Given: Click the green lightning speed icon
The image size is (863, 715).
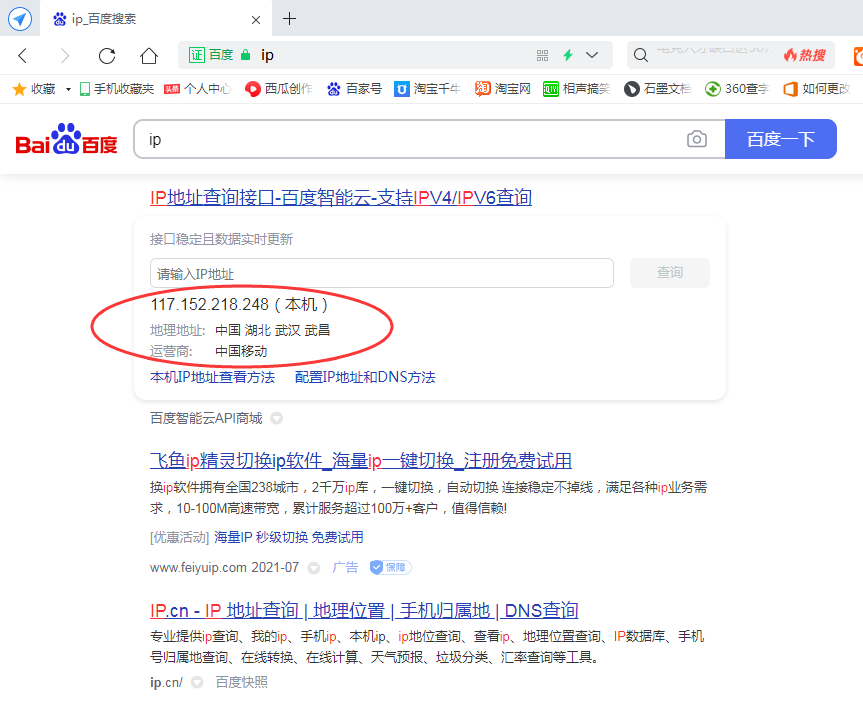Looking at the screenshot, I should (566, 55).
